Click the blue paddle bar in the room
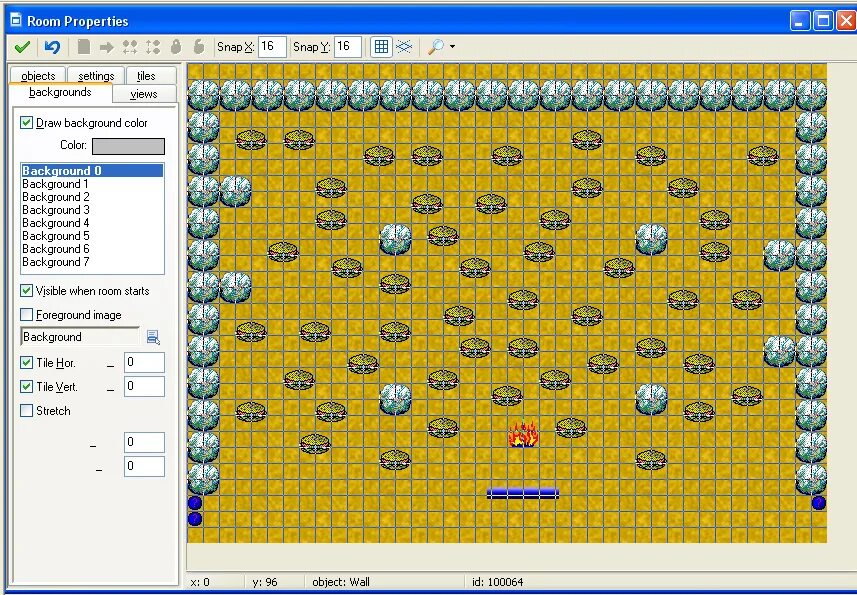Viewport: 857px width, 595px height. (523, 493)
